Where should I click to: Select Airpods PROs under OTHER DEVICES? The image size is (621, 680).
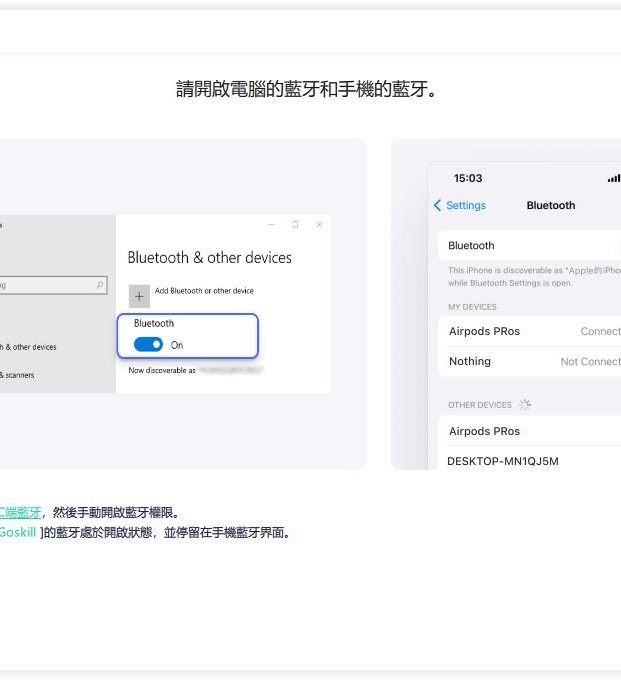pos(484,431)
